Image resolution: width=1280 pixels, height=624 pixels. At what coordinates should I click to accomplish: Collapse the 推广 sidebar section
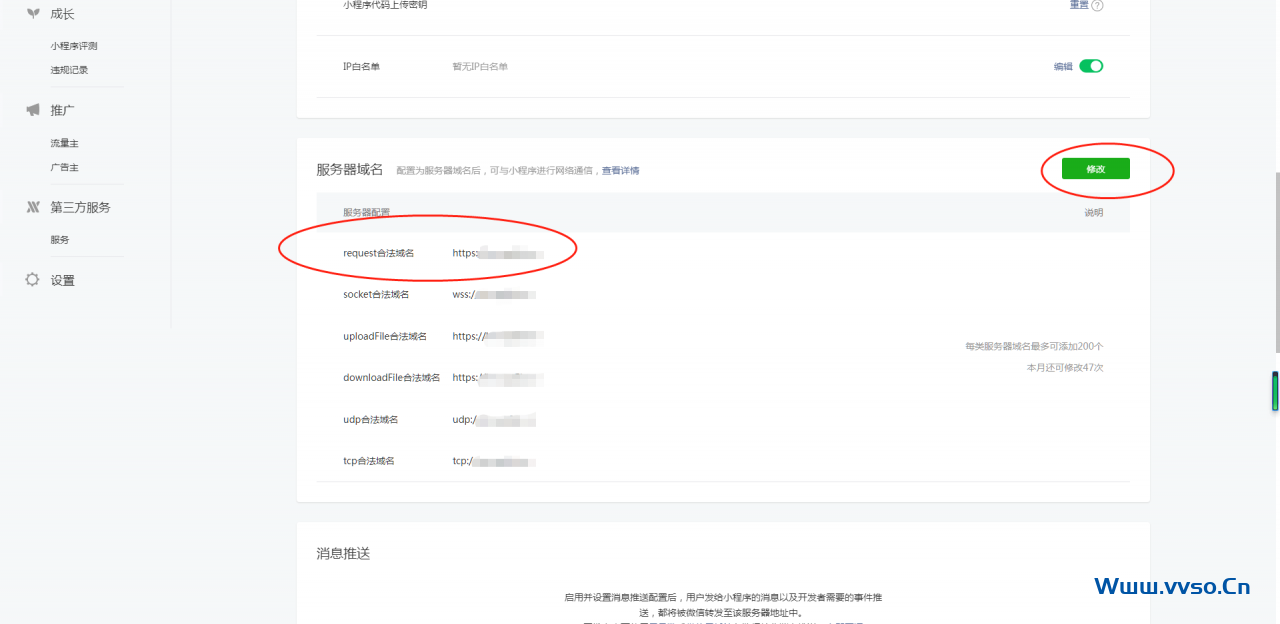pyautogui.click(x=63, y=110)
